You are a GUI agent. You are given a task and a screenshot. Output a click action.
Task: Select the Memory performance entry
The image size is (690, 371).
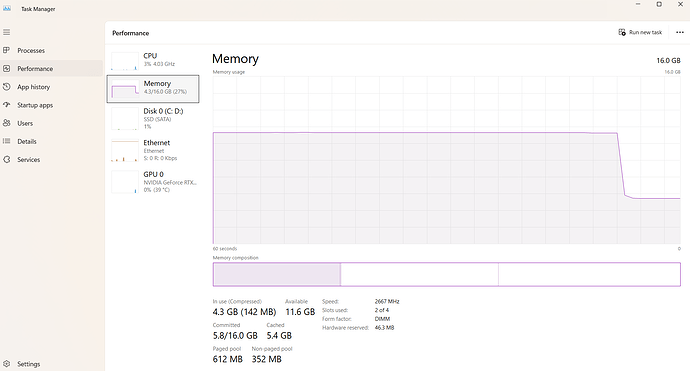153,89
